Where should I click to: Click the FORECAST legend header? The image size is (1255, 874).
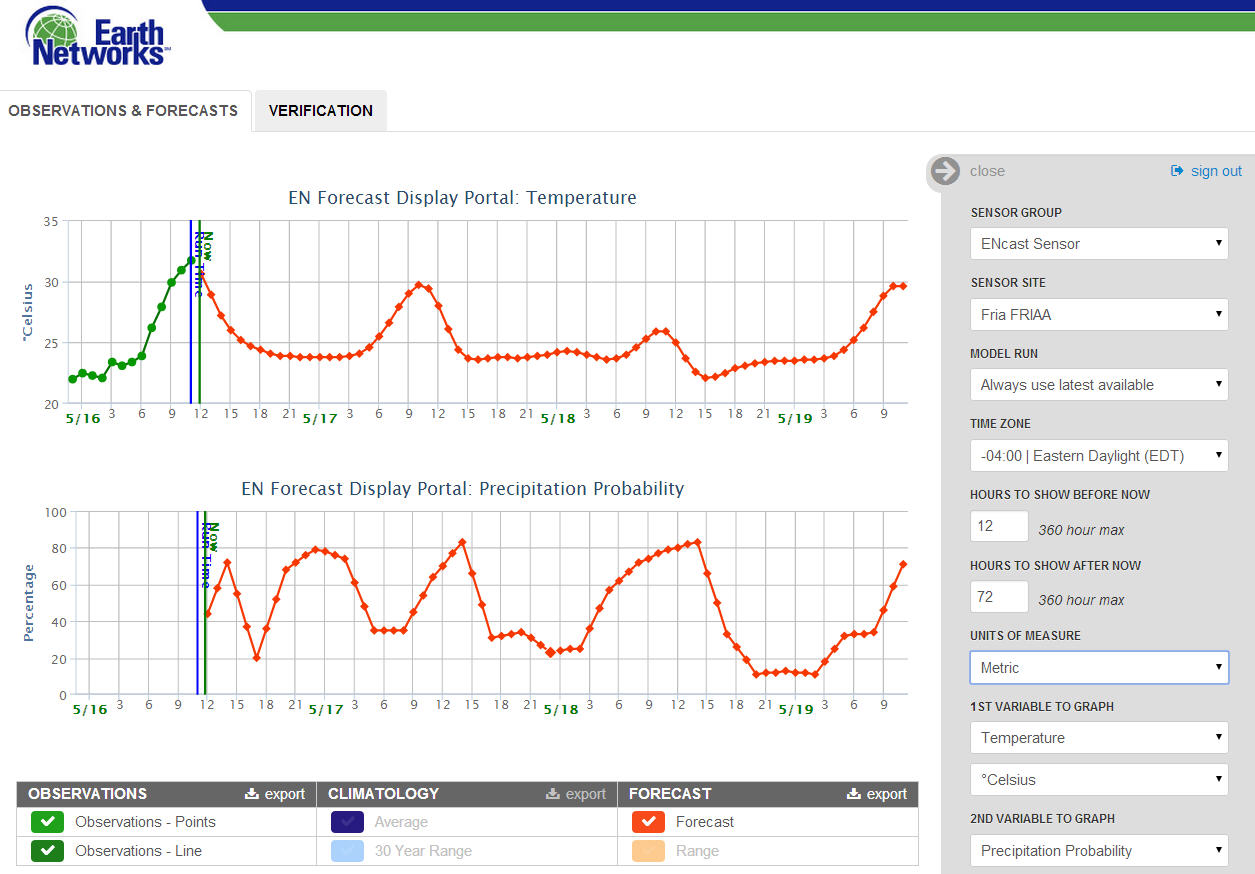click(670, 794)
